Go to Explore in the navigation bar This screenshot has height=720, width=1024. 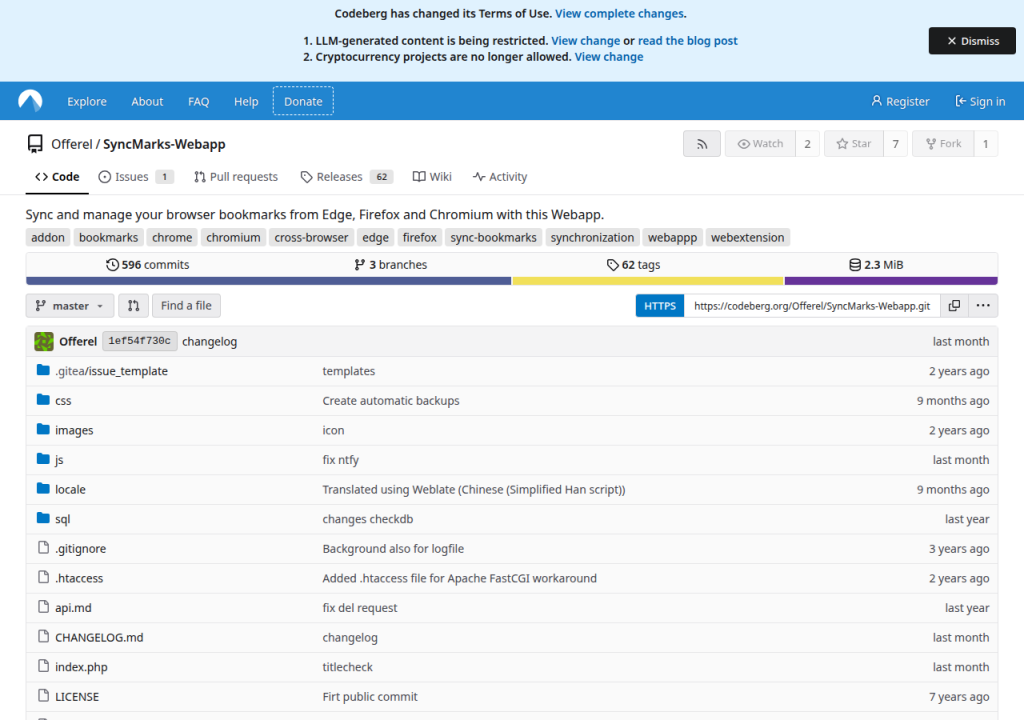87,101
